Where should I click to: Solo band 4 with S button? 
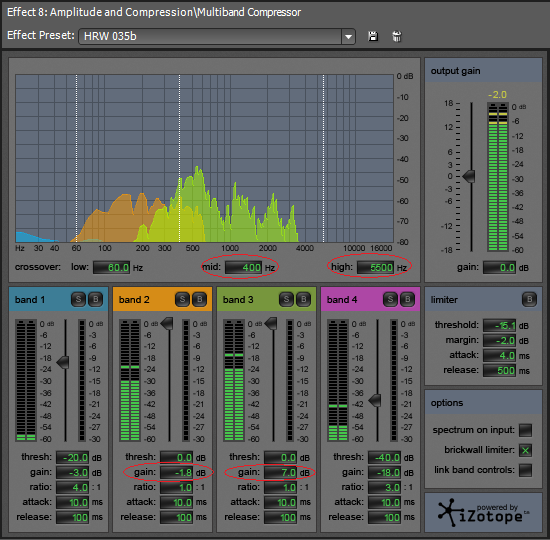(390, 299)
